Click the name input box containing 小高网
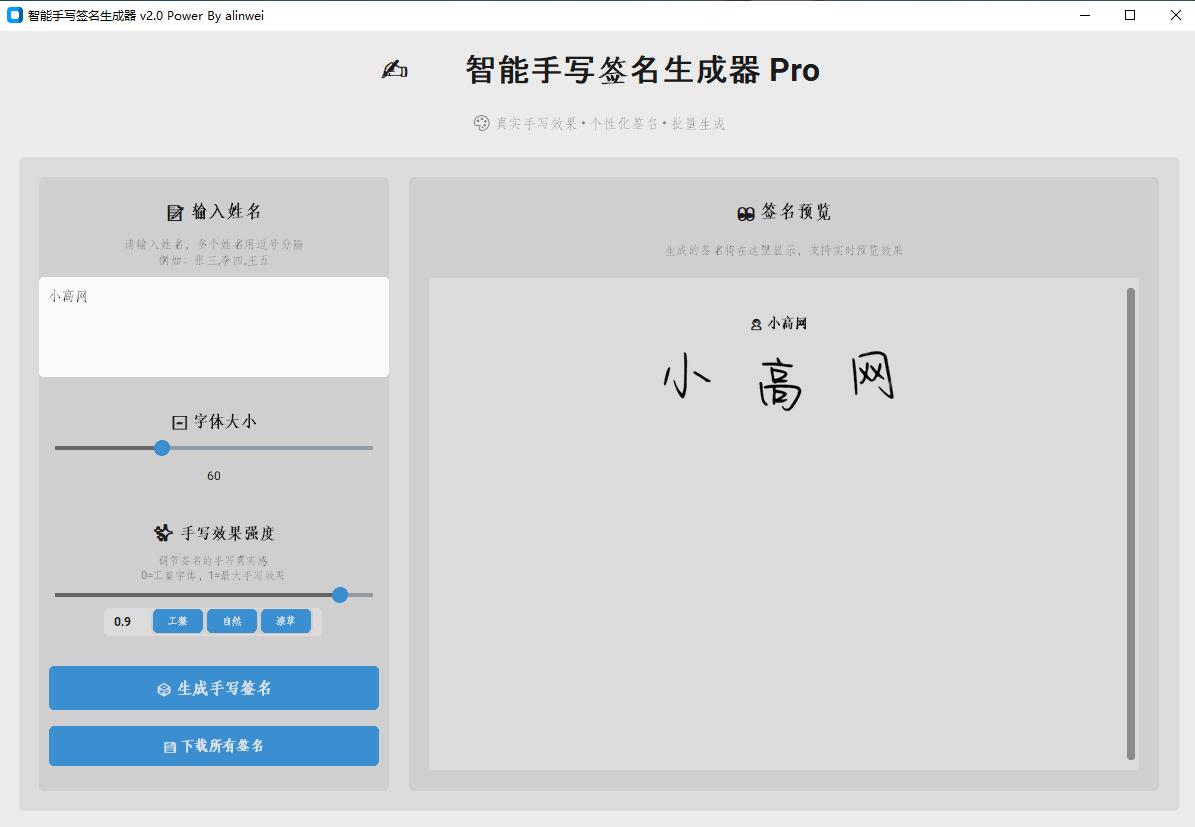 214,327
